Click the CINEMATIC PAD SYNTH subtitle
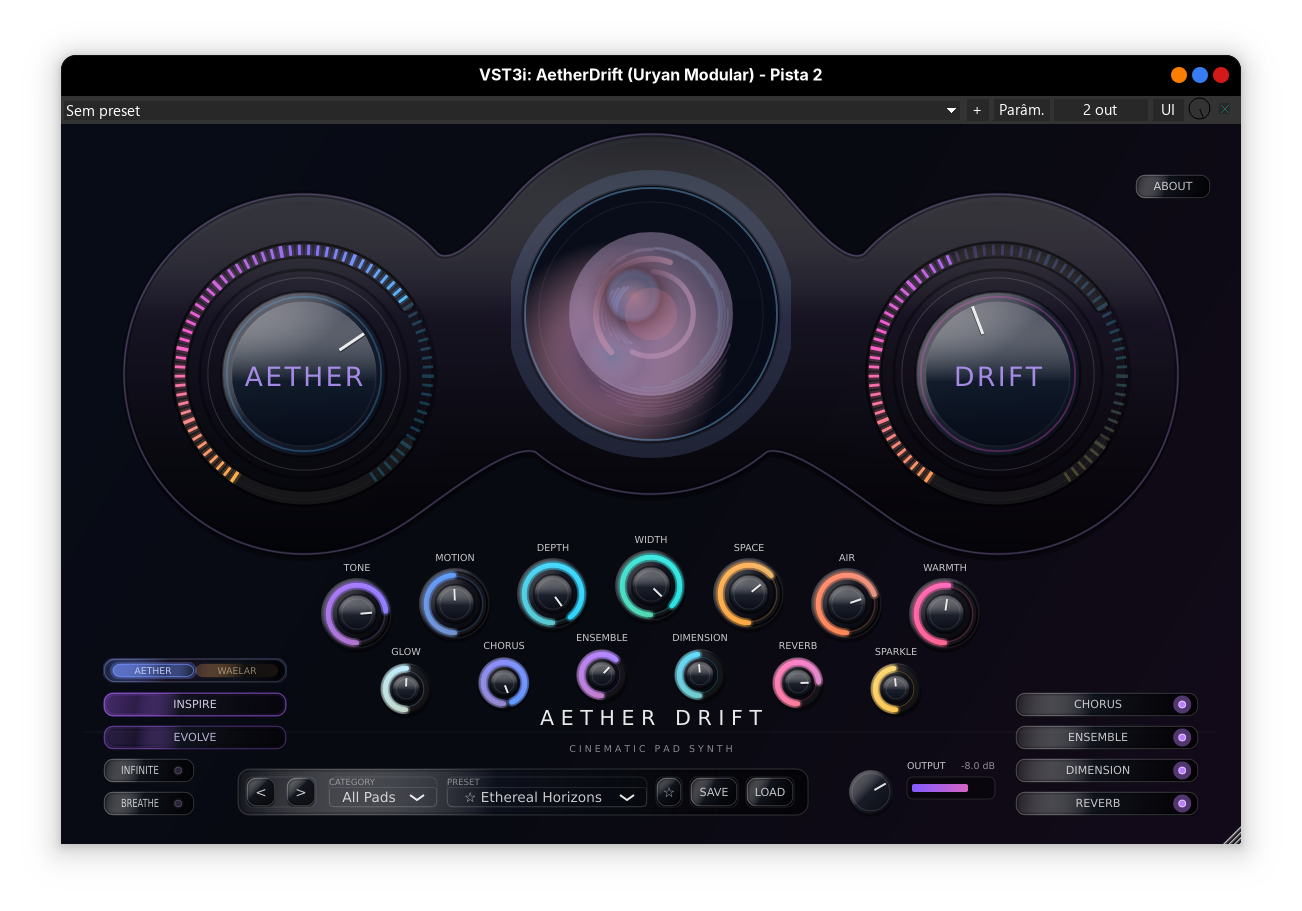1302x911 pixels. click(652, 749)
